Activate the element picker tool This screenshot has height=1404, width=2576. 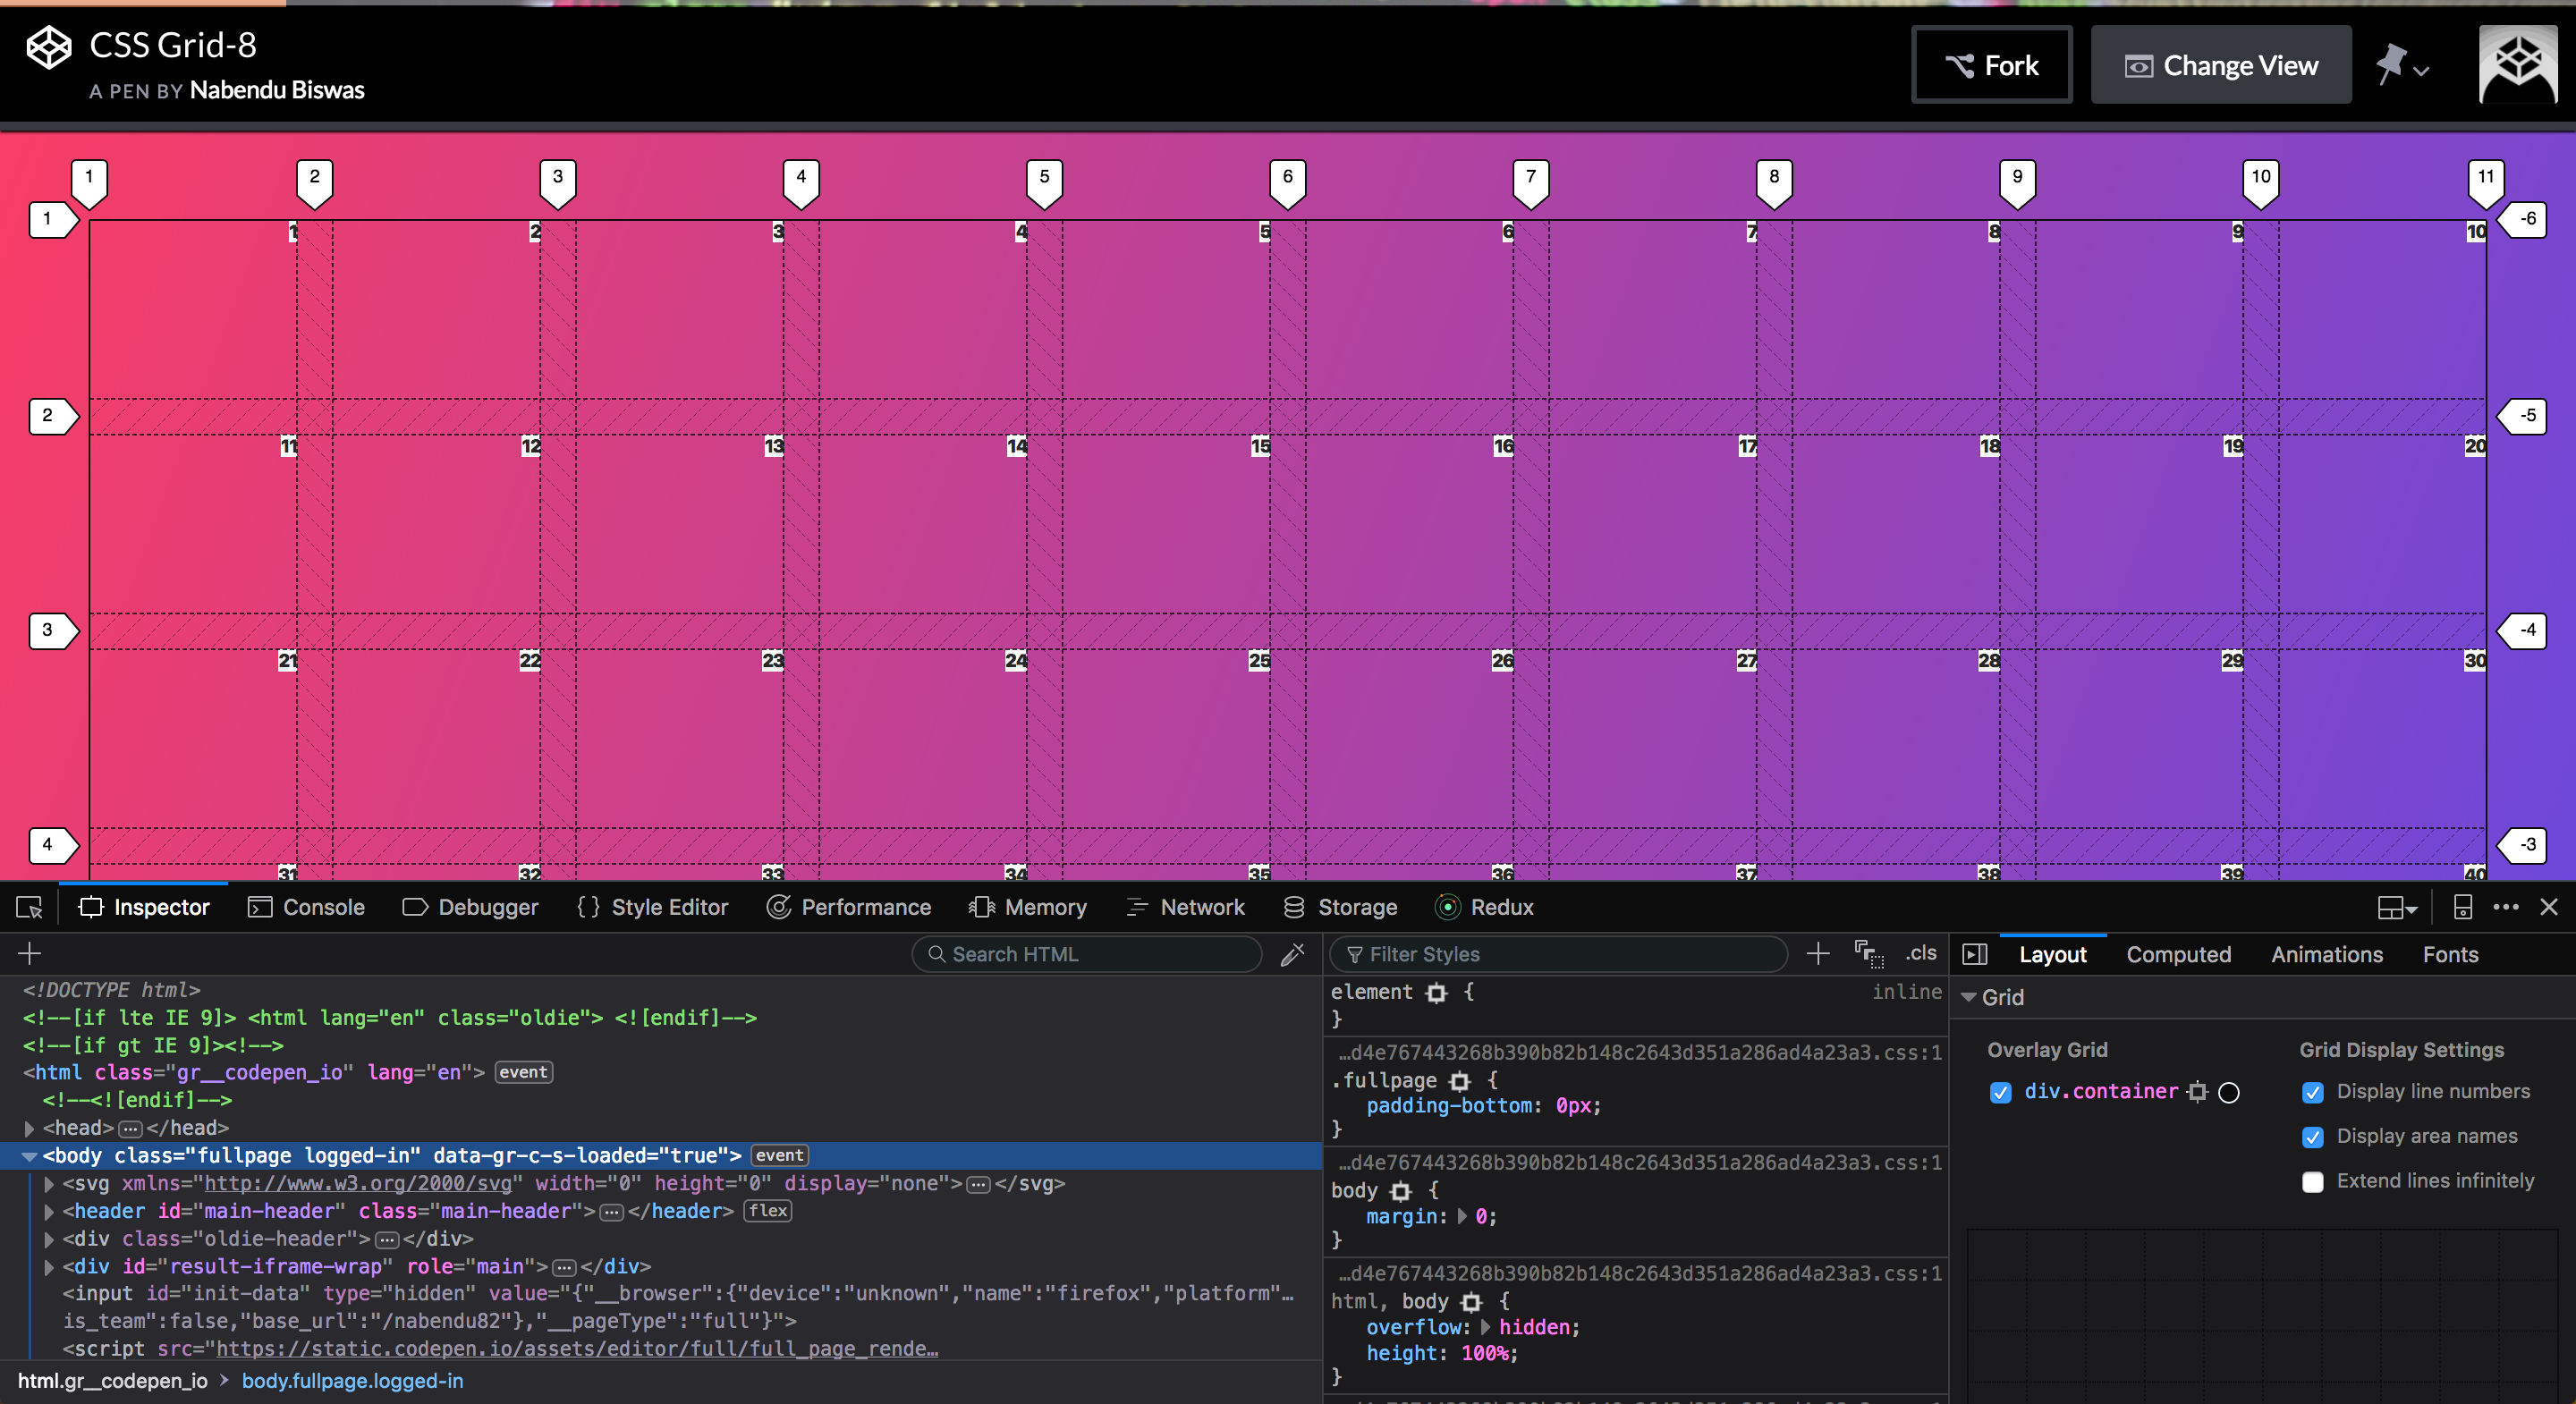tap(29, 907)
